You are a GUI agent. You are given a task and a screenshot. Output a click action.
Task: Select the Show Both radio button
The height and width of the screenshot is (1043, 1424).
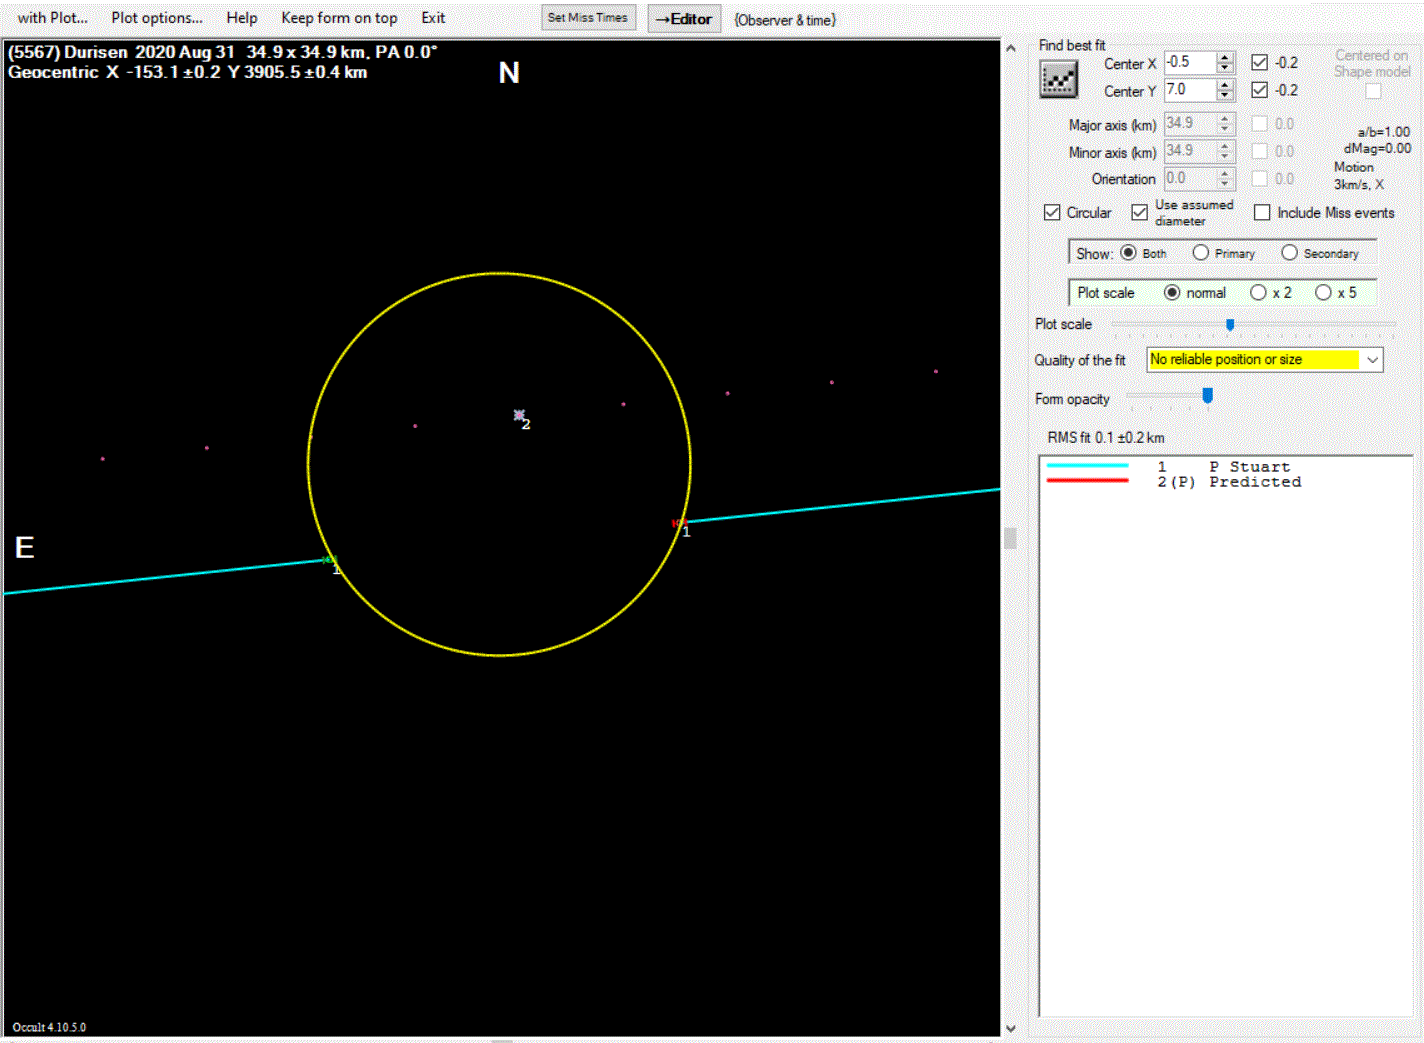(1128, 253)
